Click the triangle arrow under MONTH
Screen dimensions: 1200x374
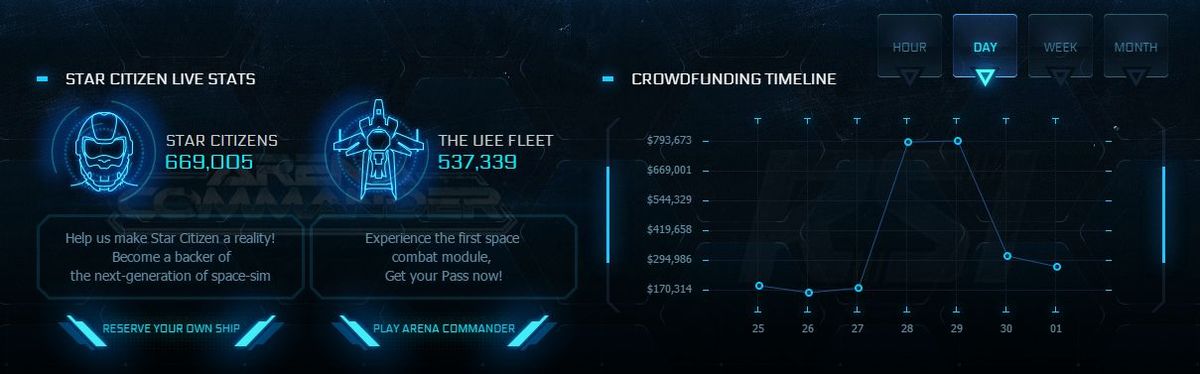(1136, 75)
